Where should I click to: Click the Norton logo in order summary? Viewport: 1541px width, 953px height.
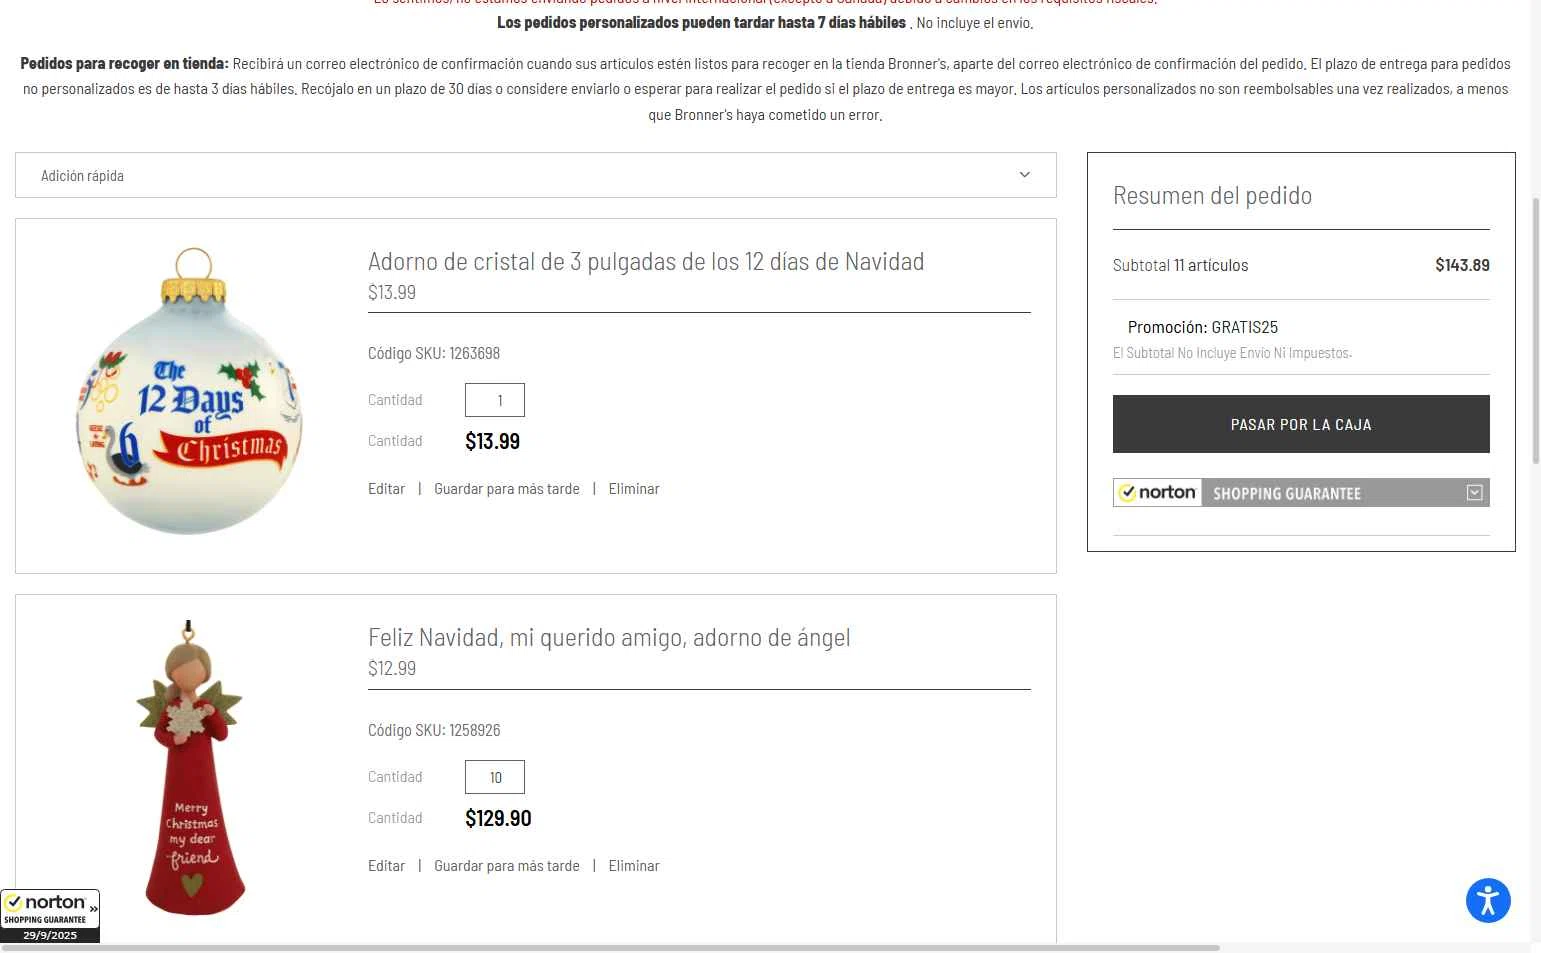pyautogui.click(x=1157, y=493)
